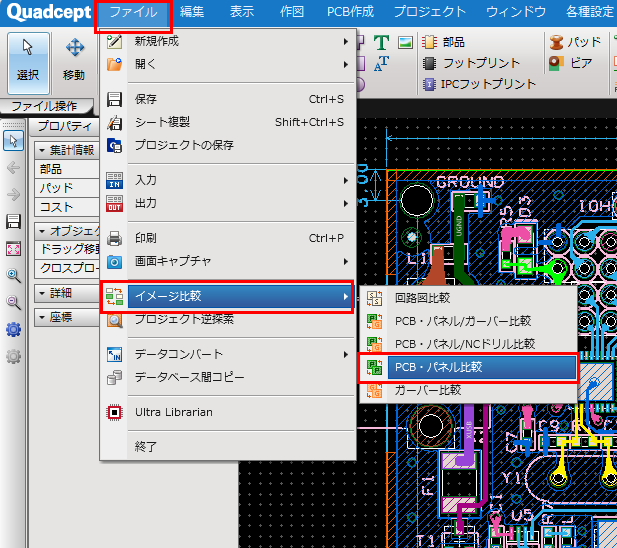Click the データコンバート icon
The width and height of the screenshot is (617, 548).
tap(115, 354)
